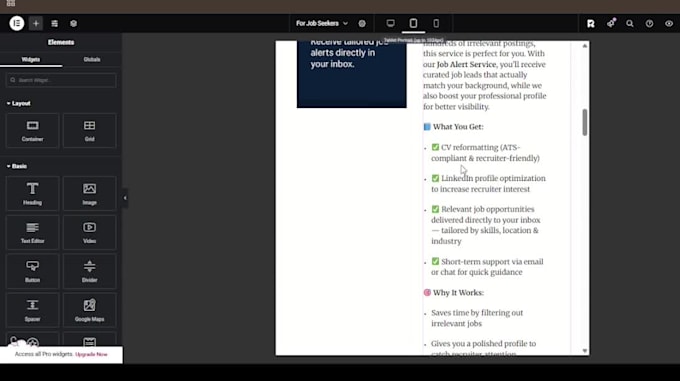The image size is (680, 381).
Task: Click 'Relevant job opportunities' list item
Action: (486, 225)
